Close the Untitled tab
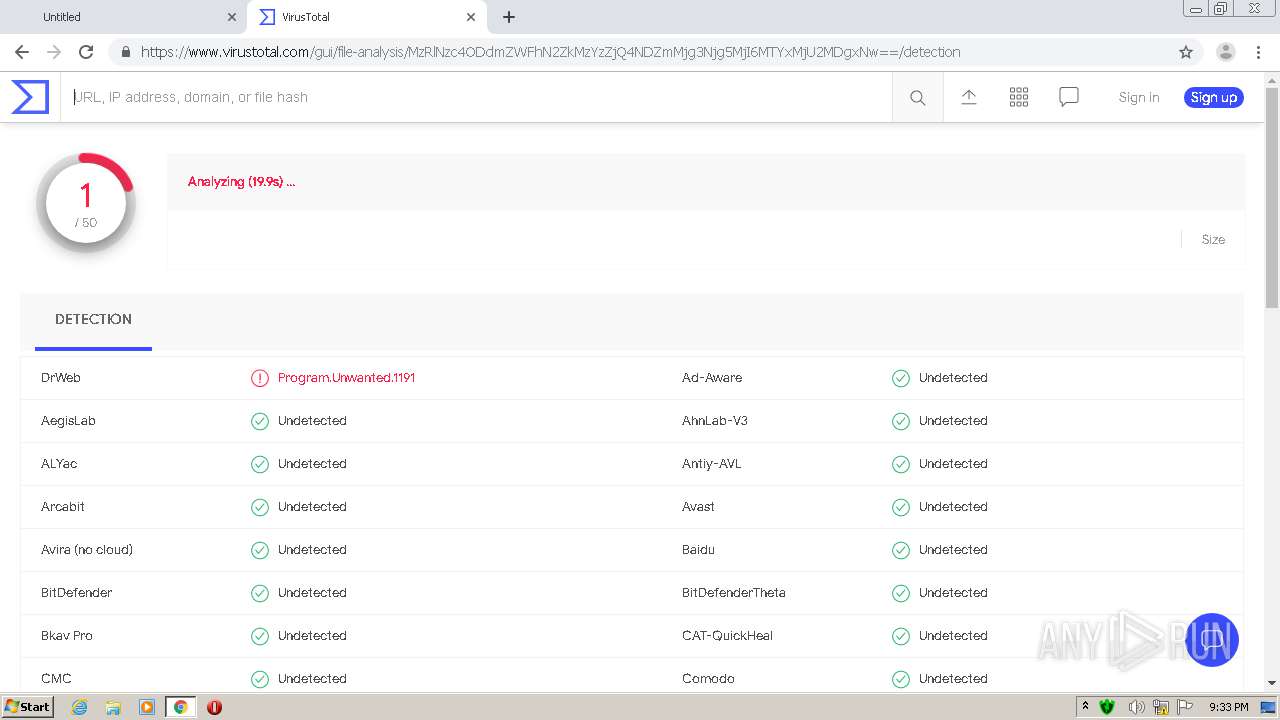The height and width of the screenshot is (720, 1280). 232,17
